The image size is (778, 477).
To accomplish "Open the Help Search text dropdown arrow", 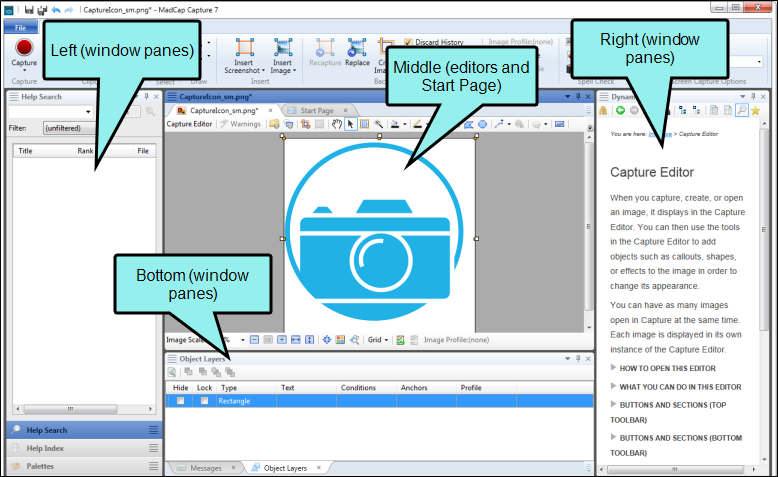I will pyautogui.click(x=88, y=112).
